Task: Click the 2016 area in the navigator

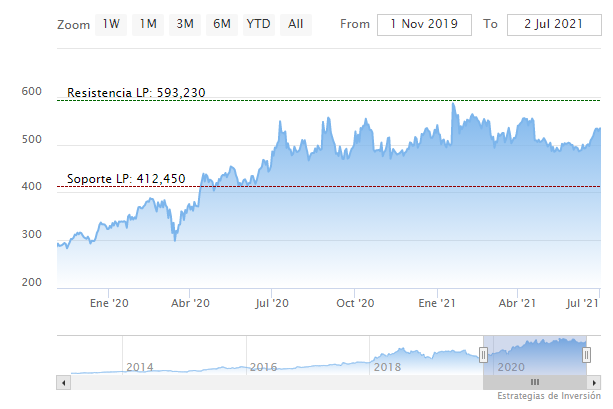Action: 263,367
